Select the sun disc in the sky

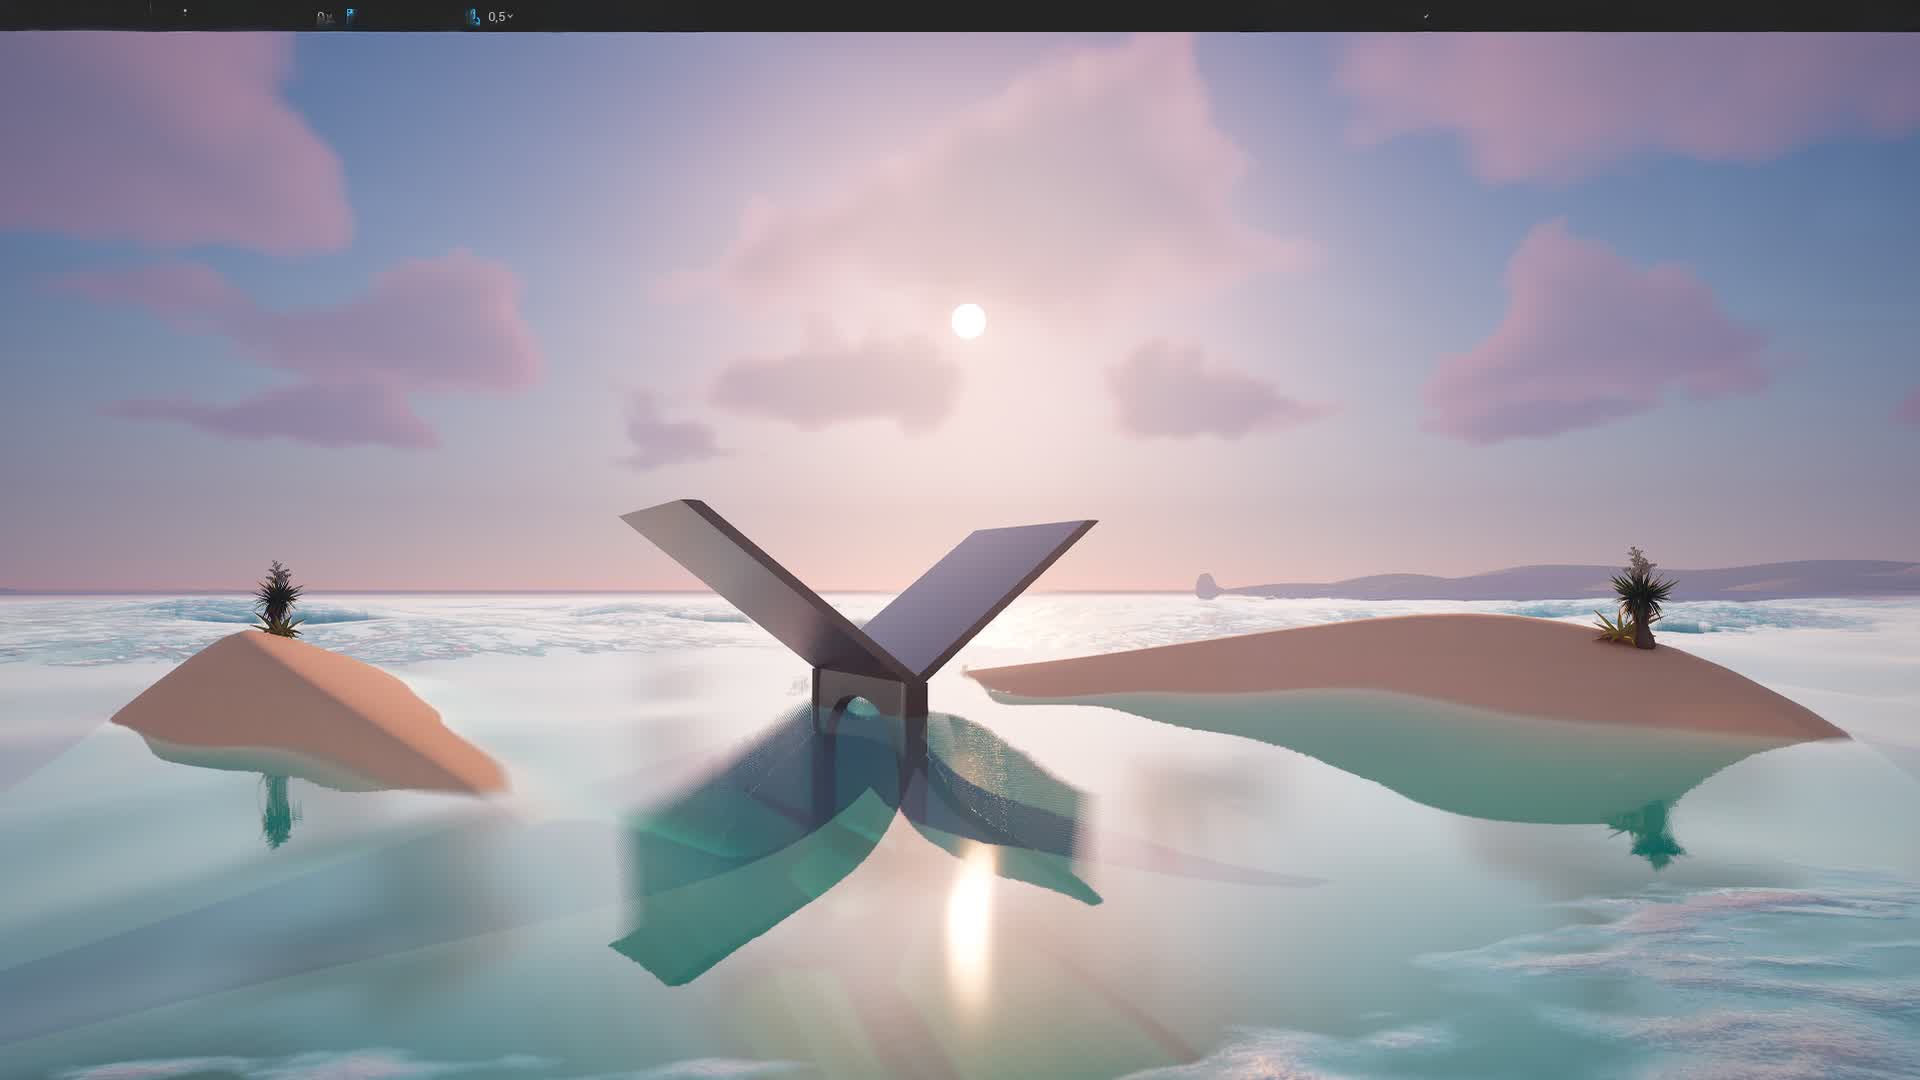point(968,321)
